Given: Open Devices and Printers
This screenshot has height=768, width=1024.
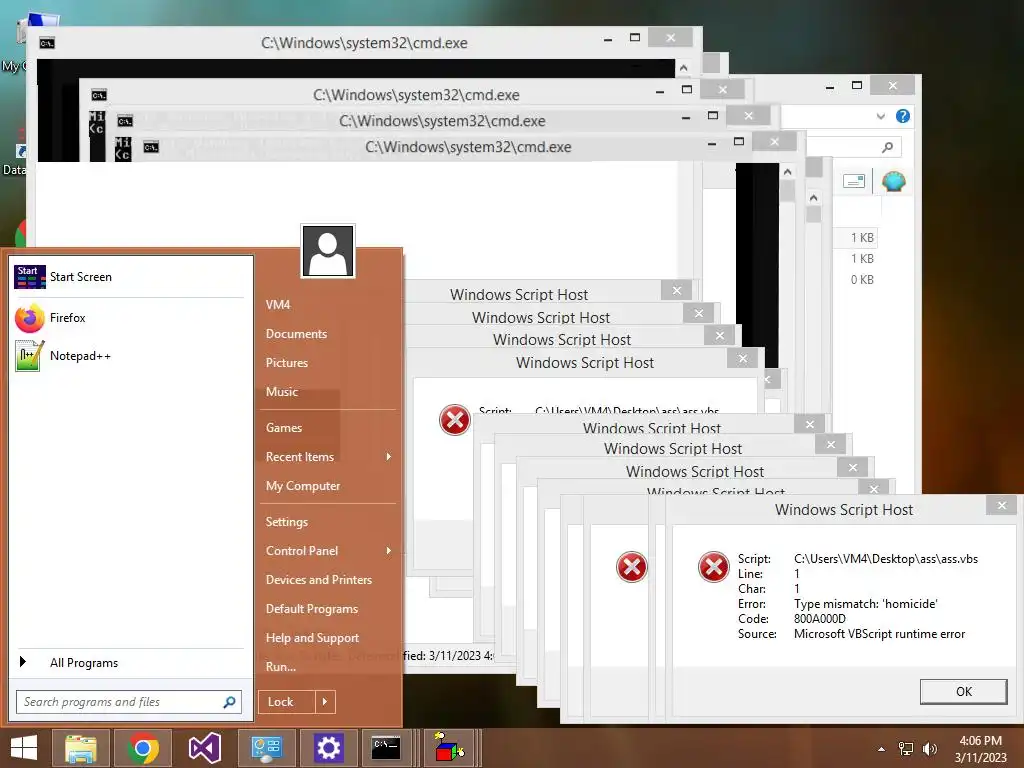Looking at the screenshot, I should coord(319,580).
